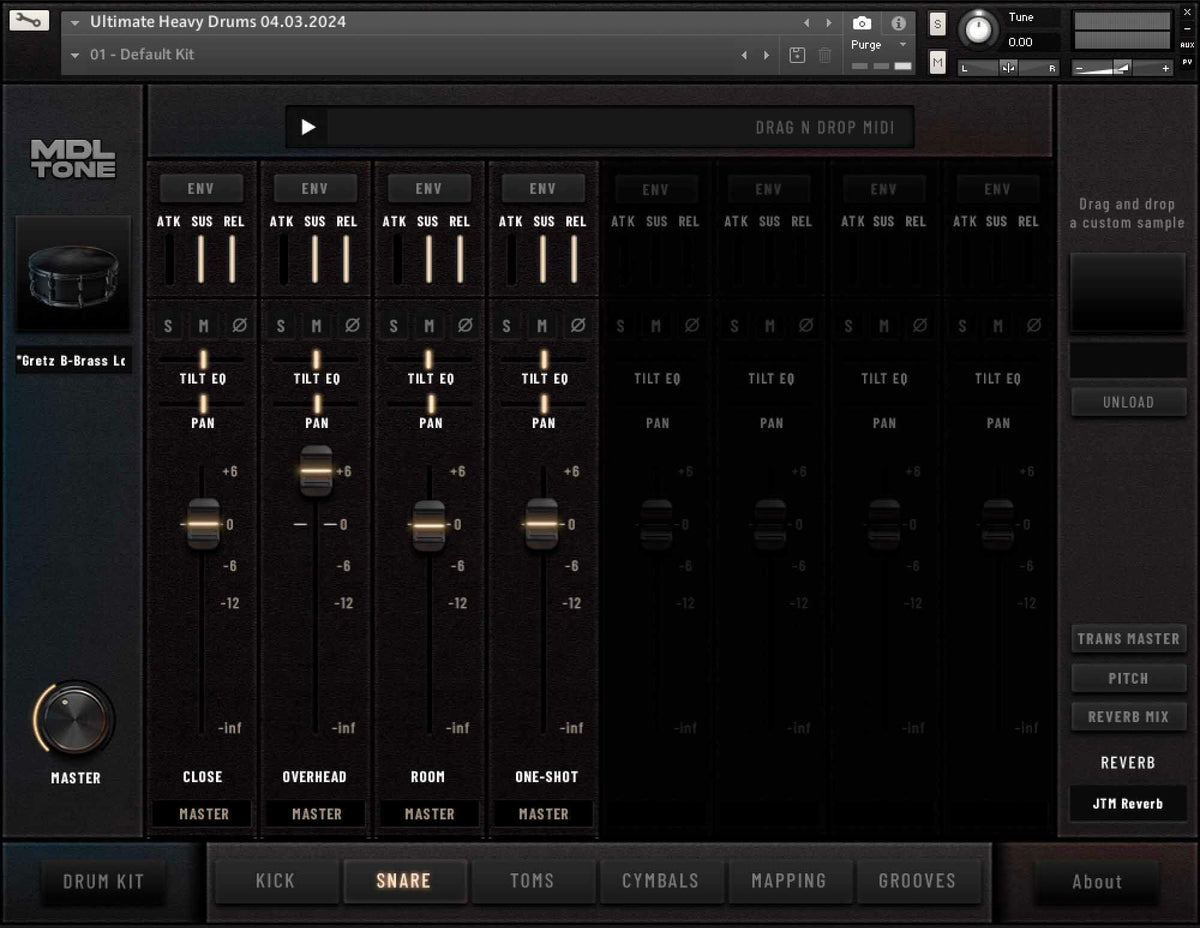Invert phase on the CLOSE channel
The height and width of the screenshot is (928, 1200).
click(x=239, y=326)
